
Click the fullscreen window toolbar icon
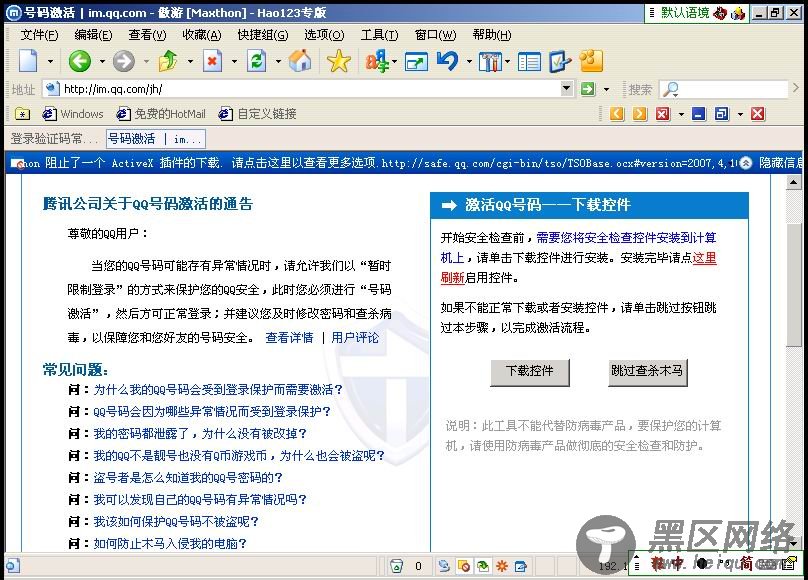click(x=416, y=62)
